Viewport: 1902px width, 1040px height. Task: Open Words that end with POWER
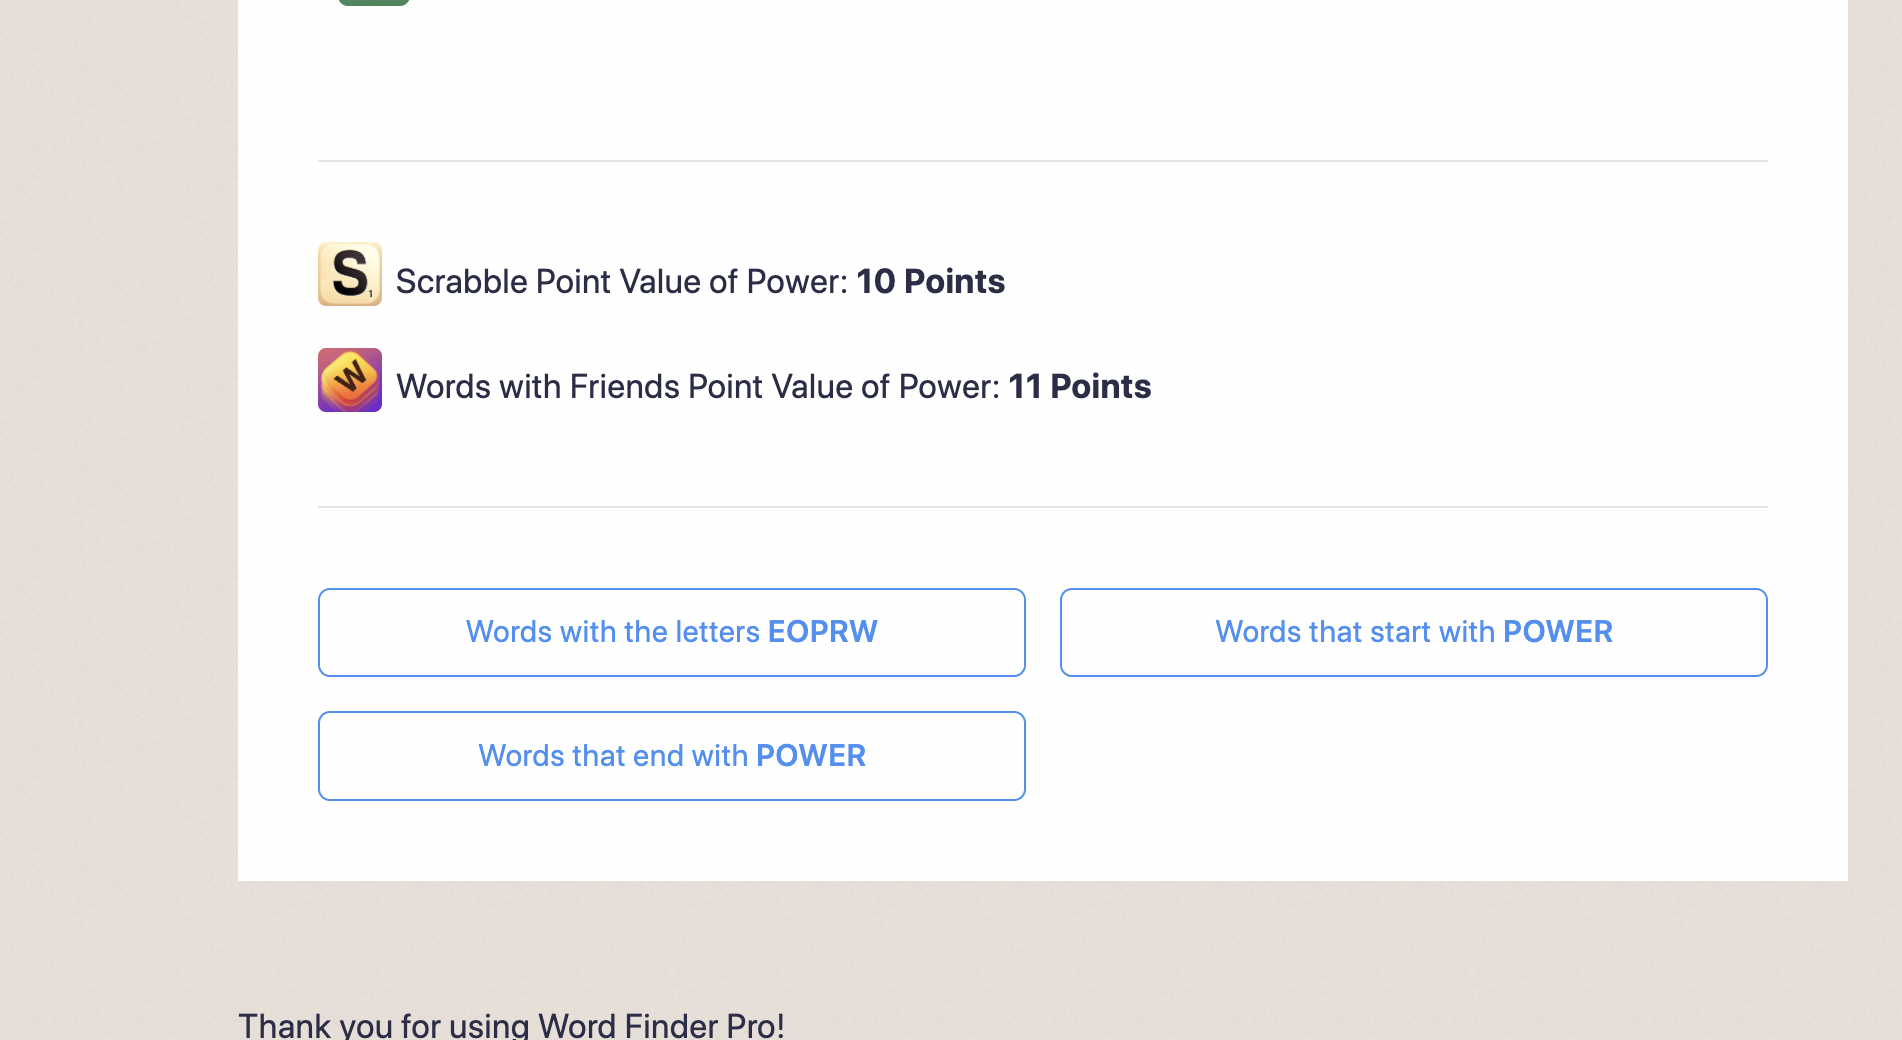pos(672,756)
